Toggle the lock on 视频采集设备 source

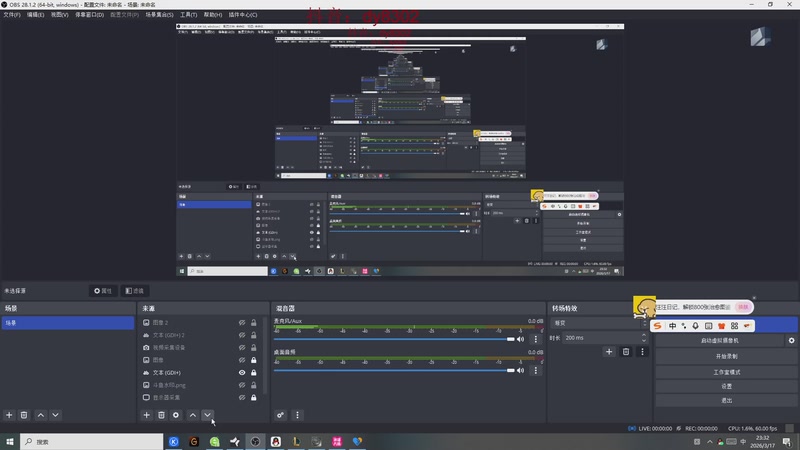pos(254,347)
